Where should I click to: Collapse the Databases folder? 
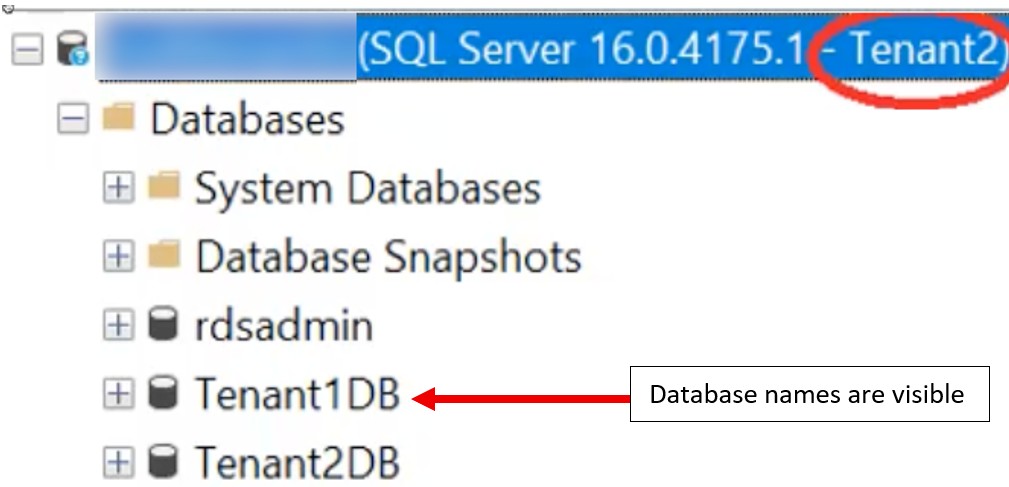(x=73, y=119)
